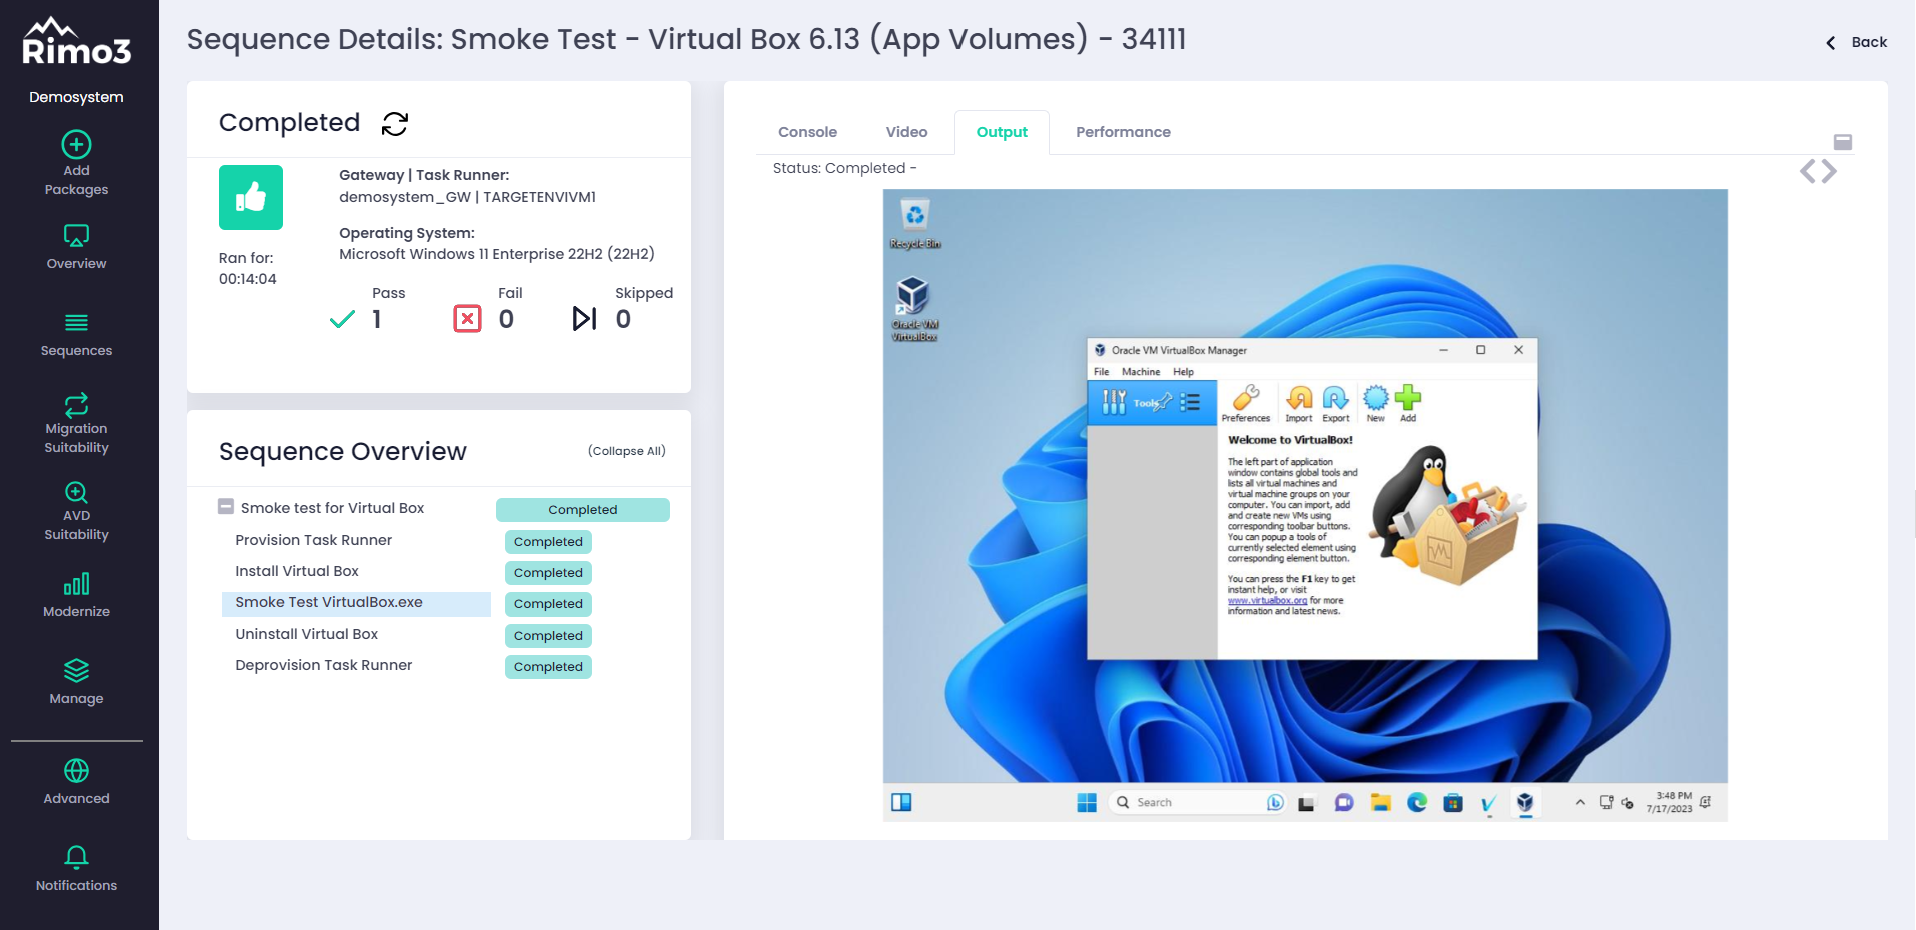Click www.virtualbox.org link

click(x=1267, y=601)
